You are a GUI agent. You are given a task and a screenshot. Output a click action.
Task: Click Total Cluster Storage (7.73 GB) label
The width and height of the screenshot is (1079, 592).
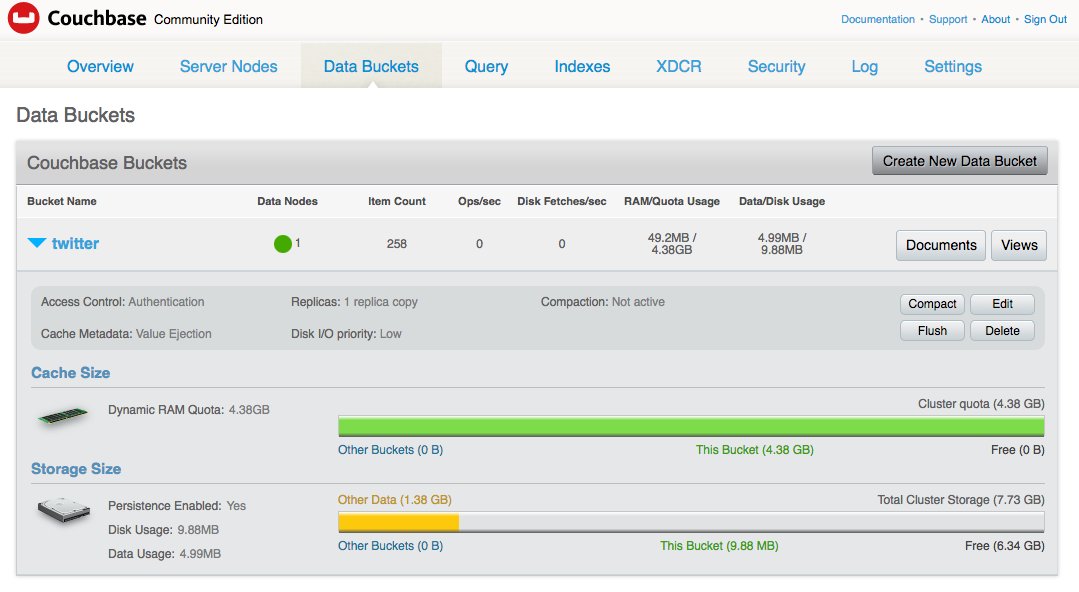tap(961, 500)
